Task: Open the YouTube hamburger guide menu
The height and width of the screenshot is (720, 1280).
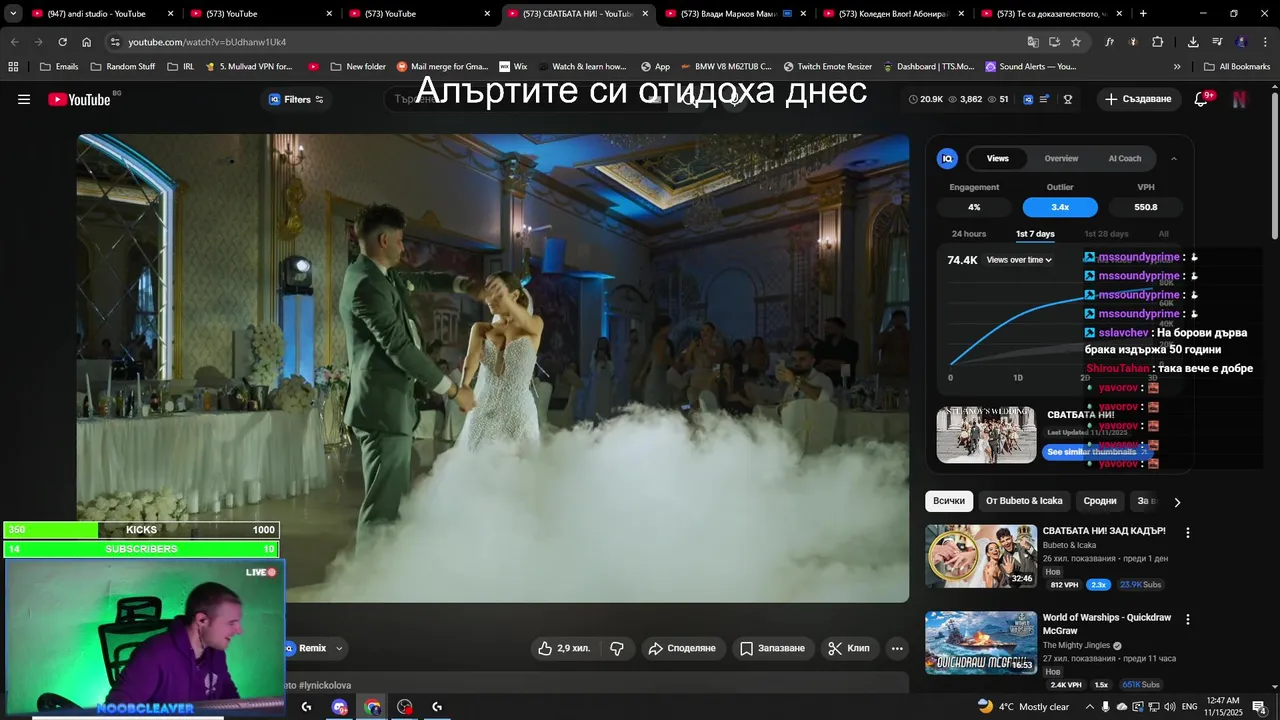Action: click(24, 99)
